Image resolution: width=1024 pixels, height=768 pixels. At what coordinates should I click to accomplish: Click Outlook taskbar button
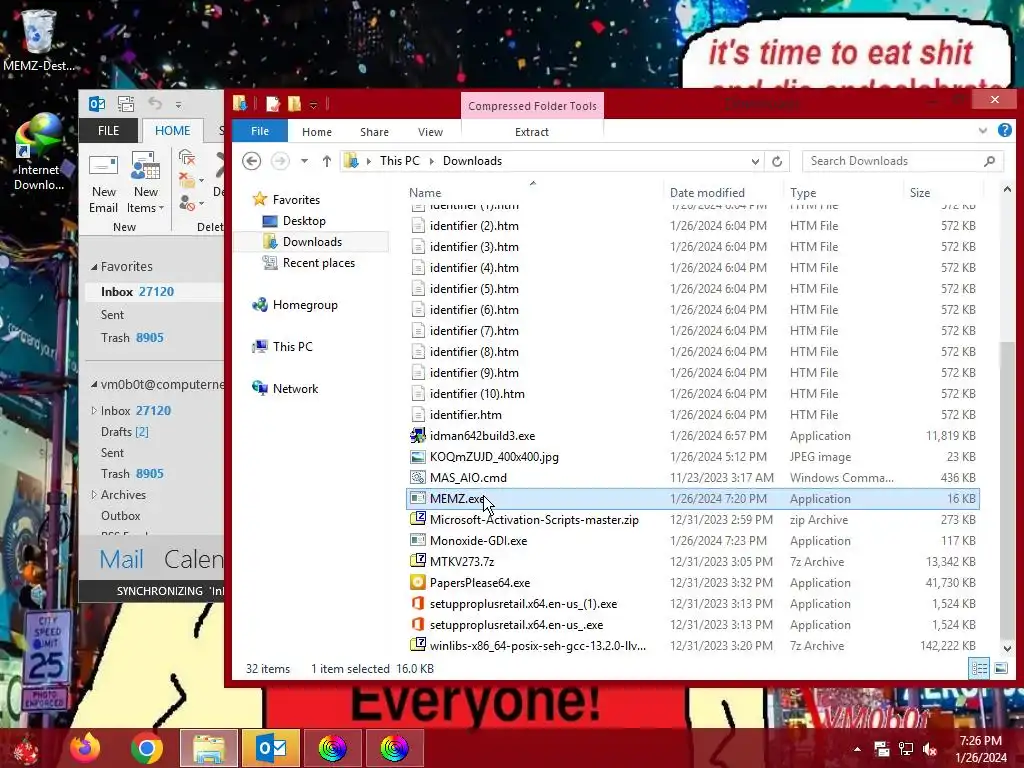[x=270, y=748]
